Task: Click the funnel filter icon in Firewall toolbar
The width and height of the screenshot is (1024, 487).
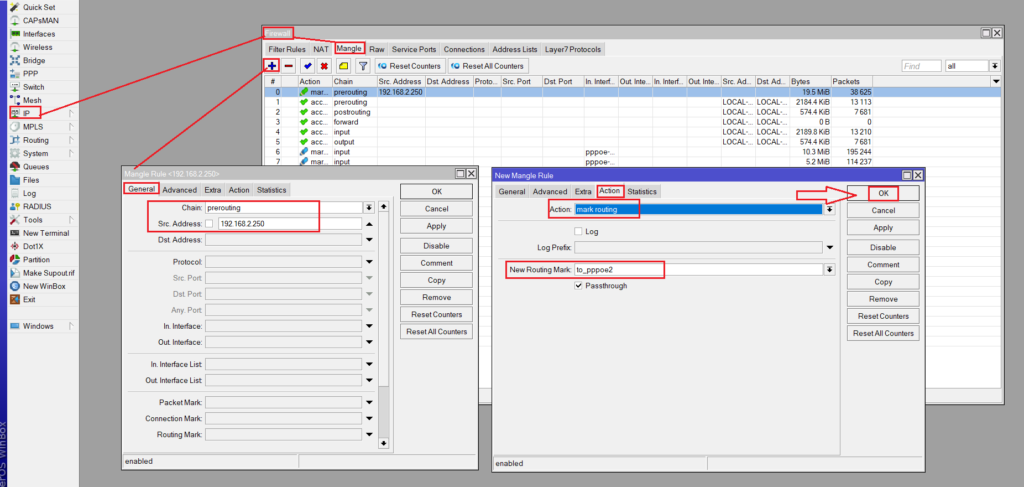Action: [x=363, y=66]
